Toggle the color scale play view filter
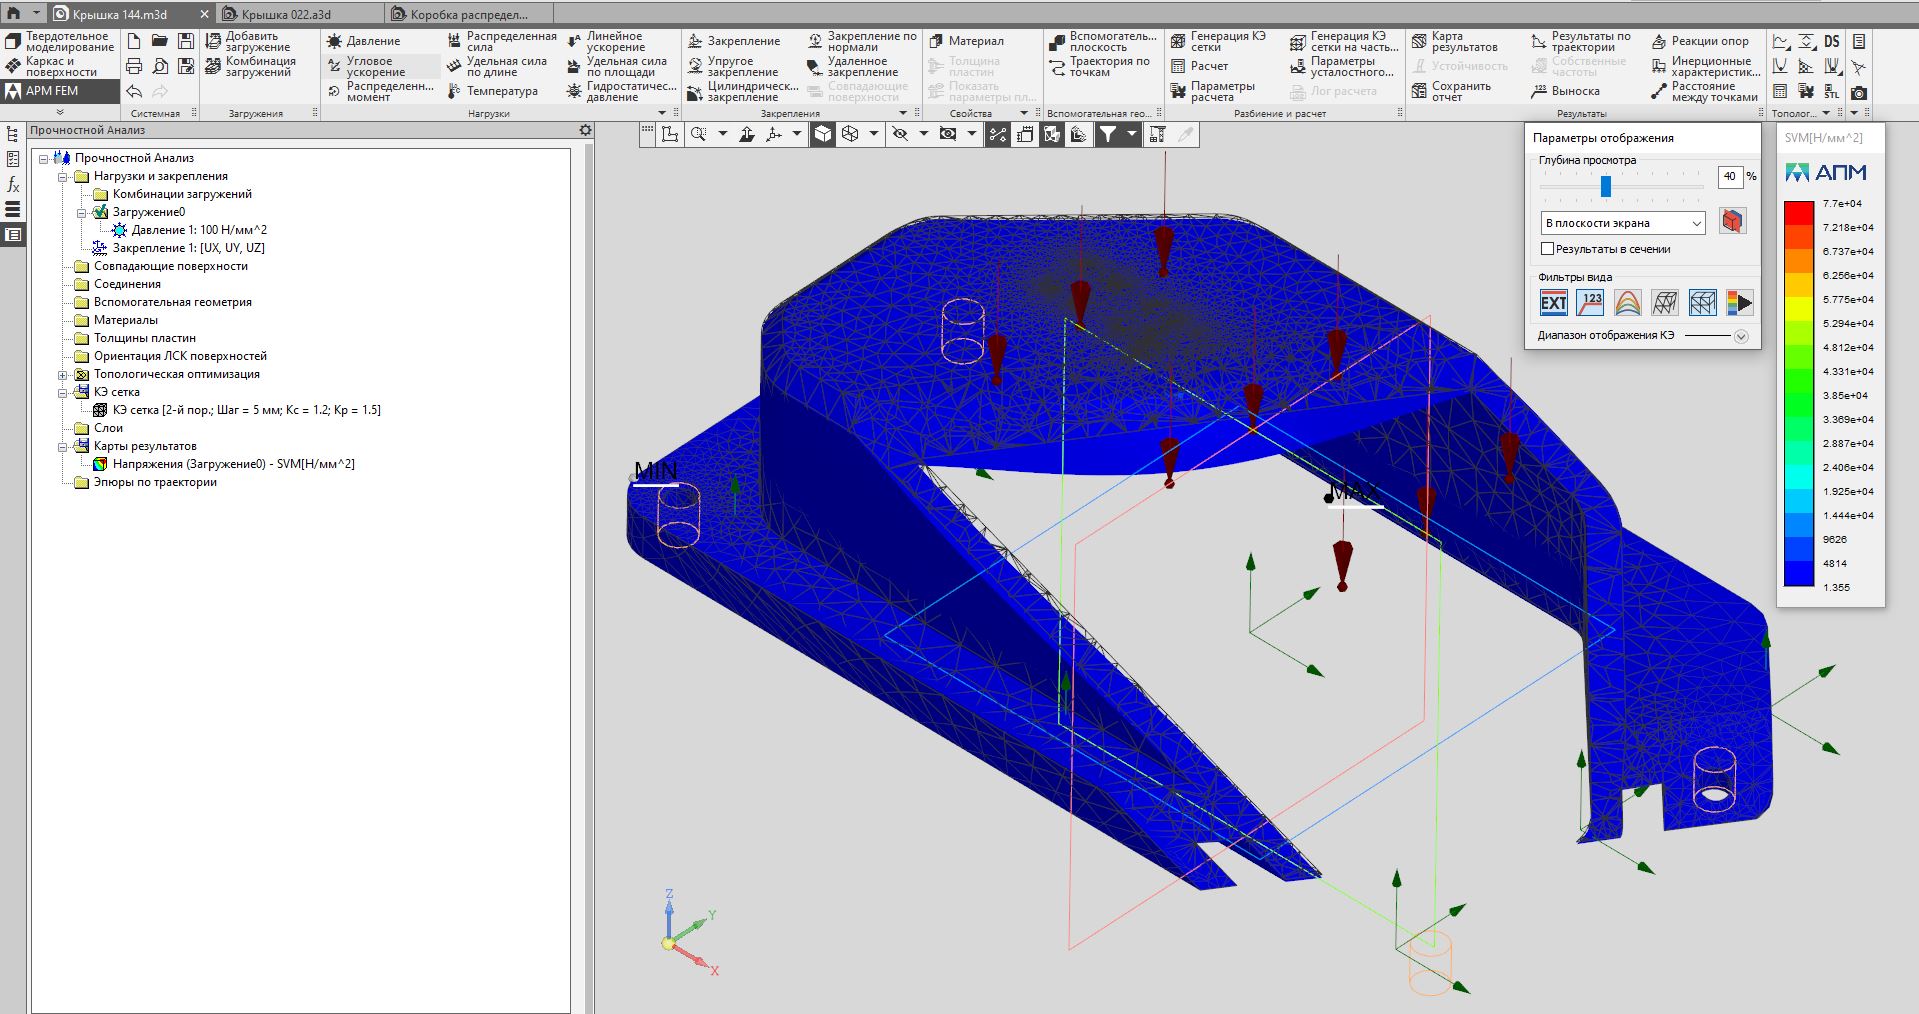Image resolution: width=1919 pixels, height=1014 pixels. pyautogui.click(x=1739, y=303)
